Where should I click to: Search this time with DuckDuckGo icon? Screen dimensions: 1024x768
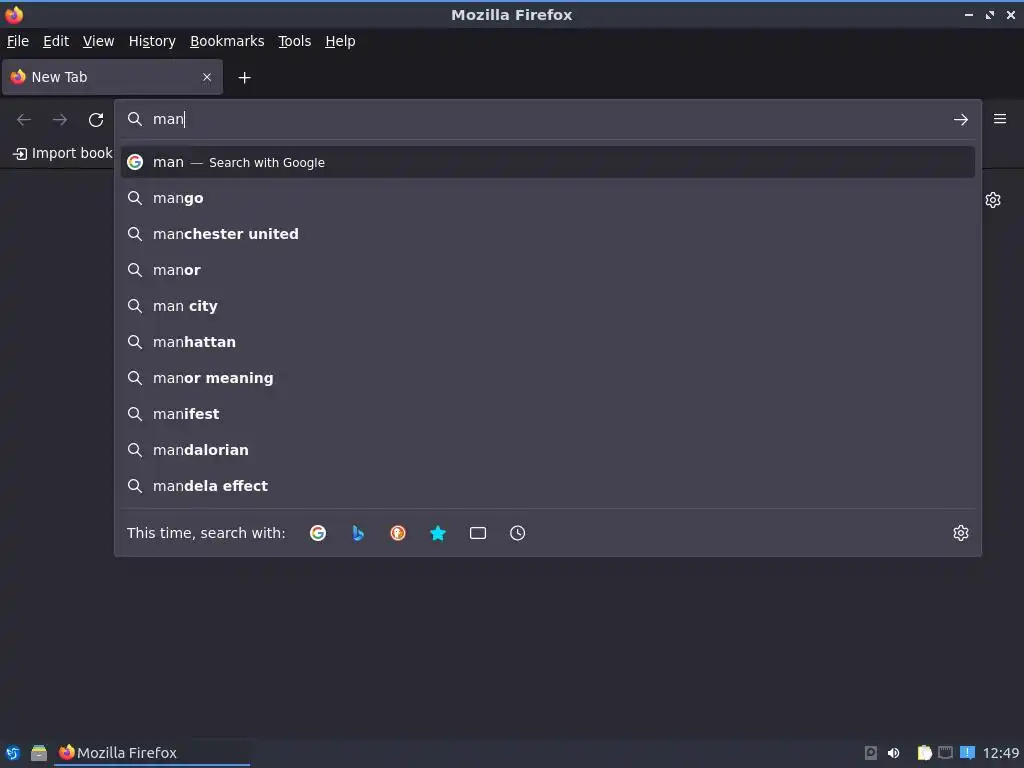click(x=398, y=533)
